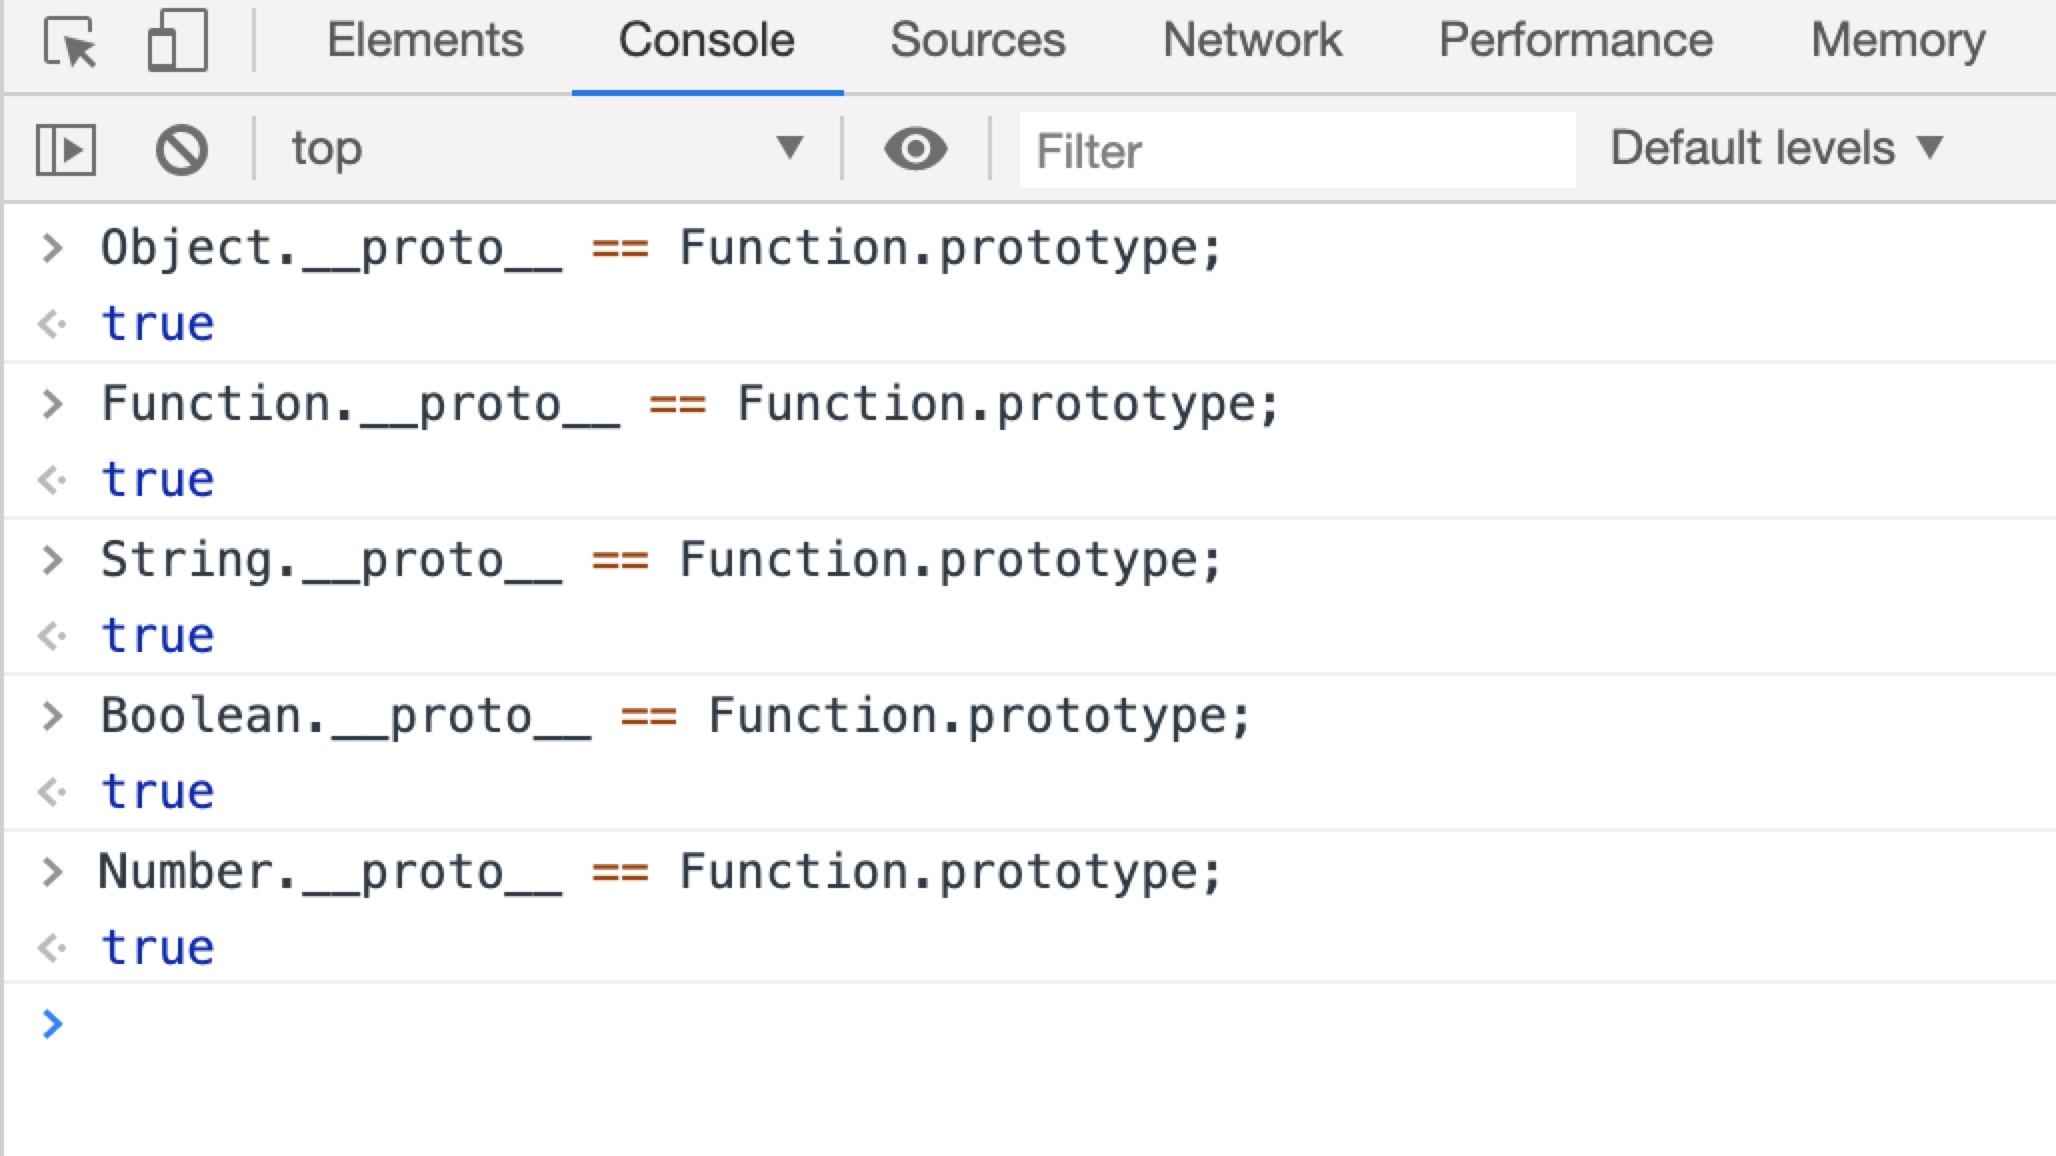Select the inspect element picker icon

(x=70, y=42)
